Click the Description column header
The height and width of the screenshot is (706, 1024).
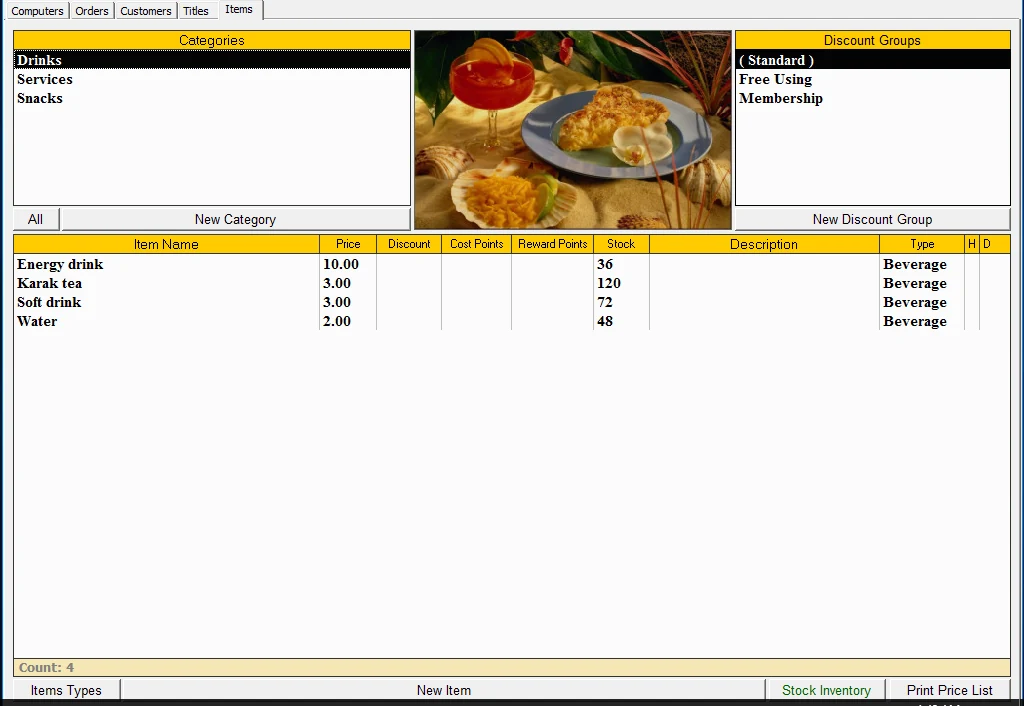tap(764, 244)
